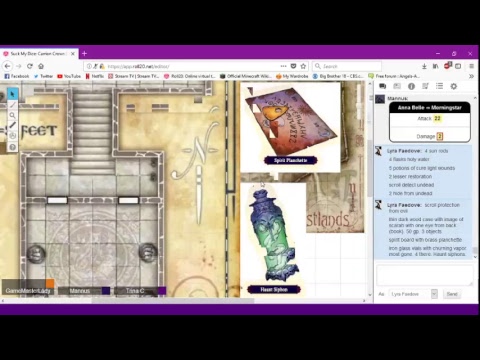Open a new browser tab
480x360 pixels.
[x=84, y=53]
